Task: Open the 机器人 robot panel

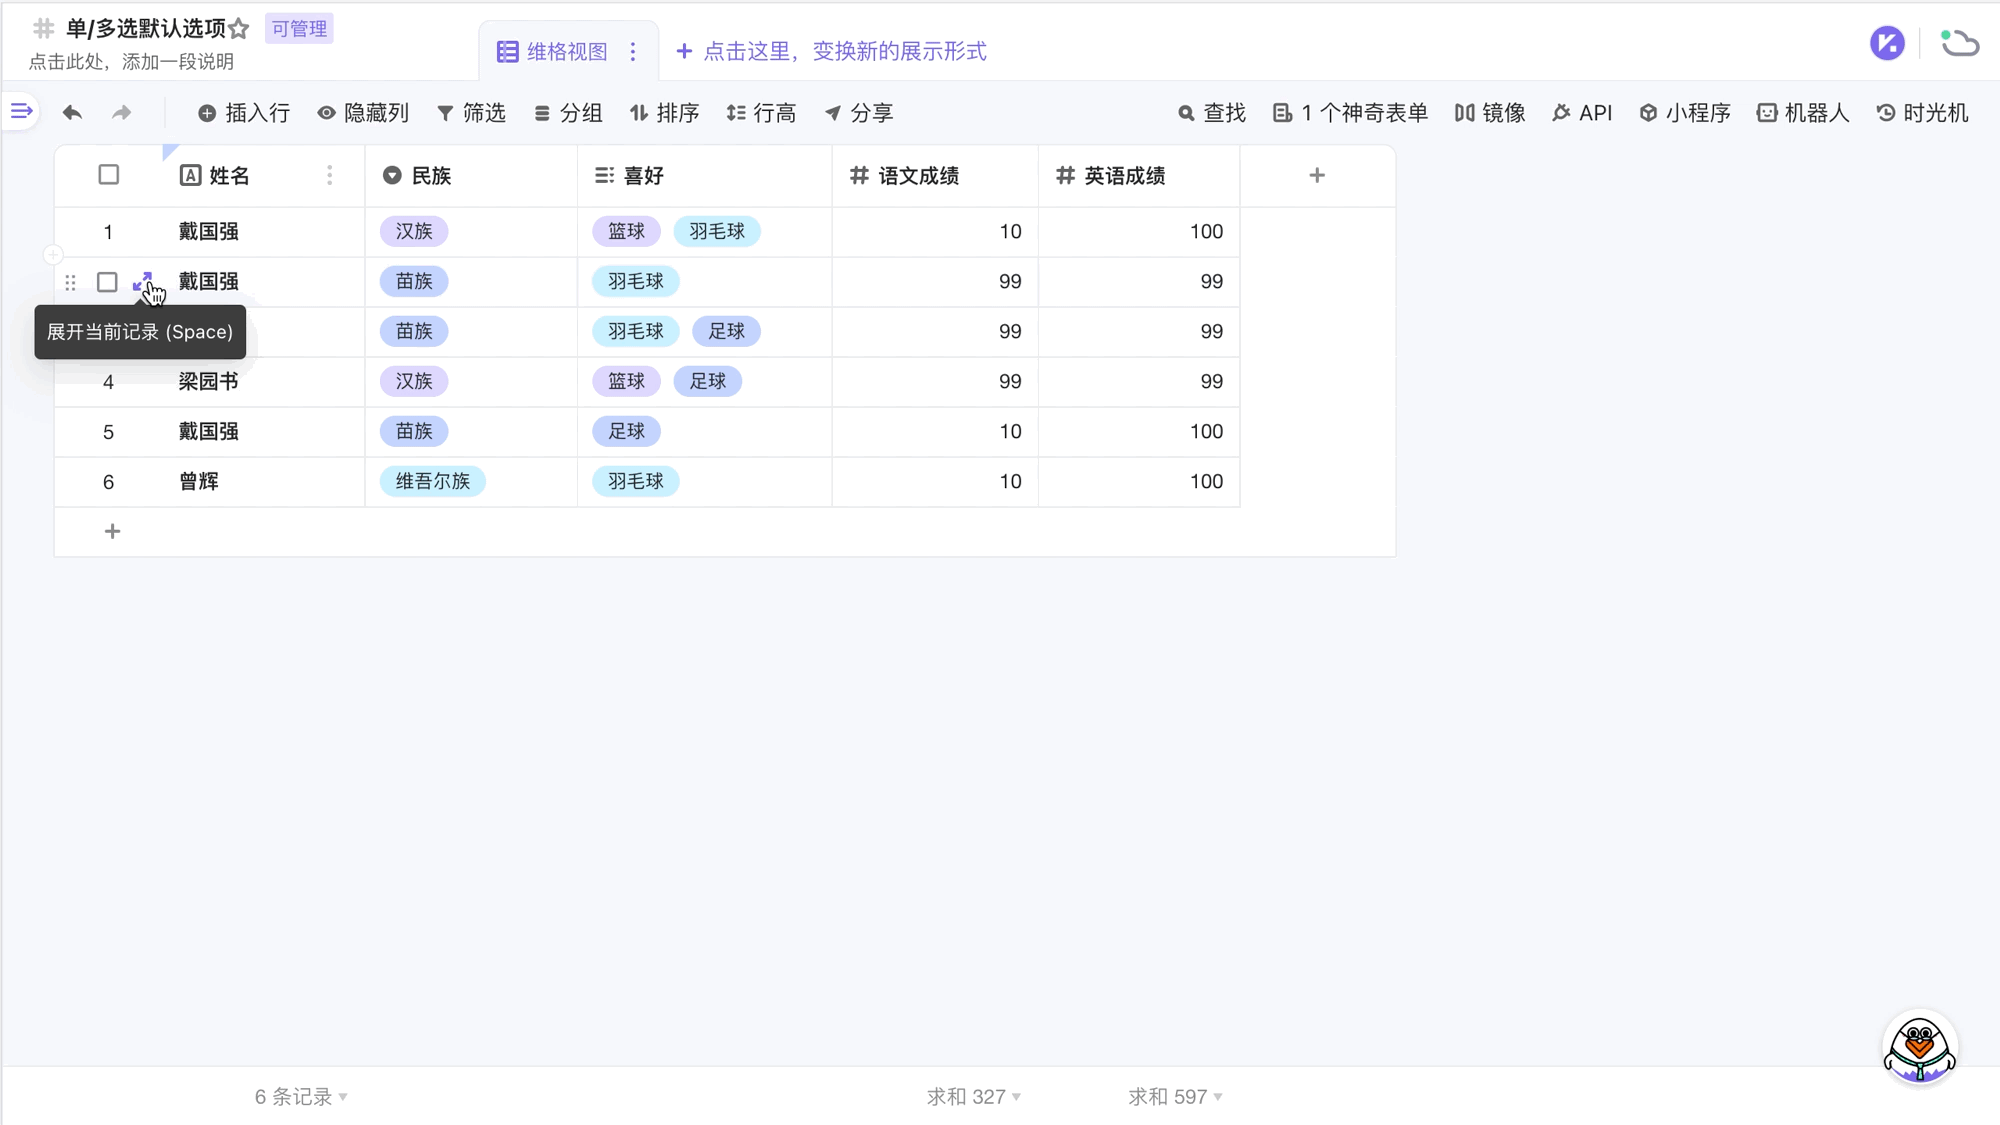Action: pyautogui.click(x=1803, y=113)
